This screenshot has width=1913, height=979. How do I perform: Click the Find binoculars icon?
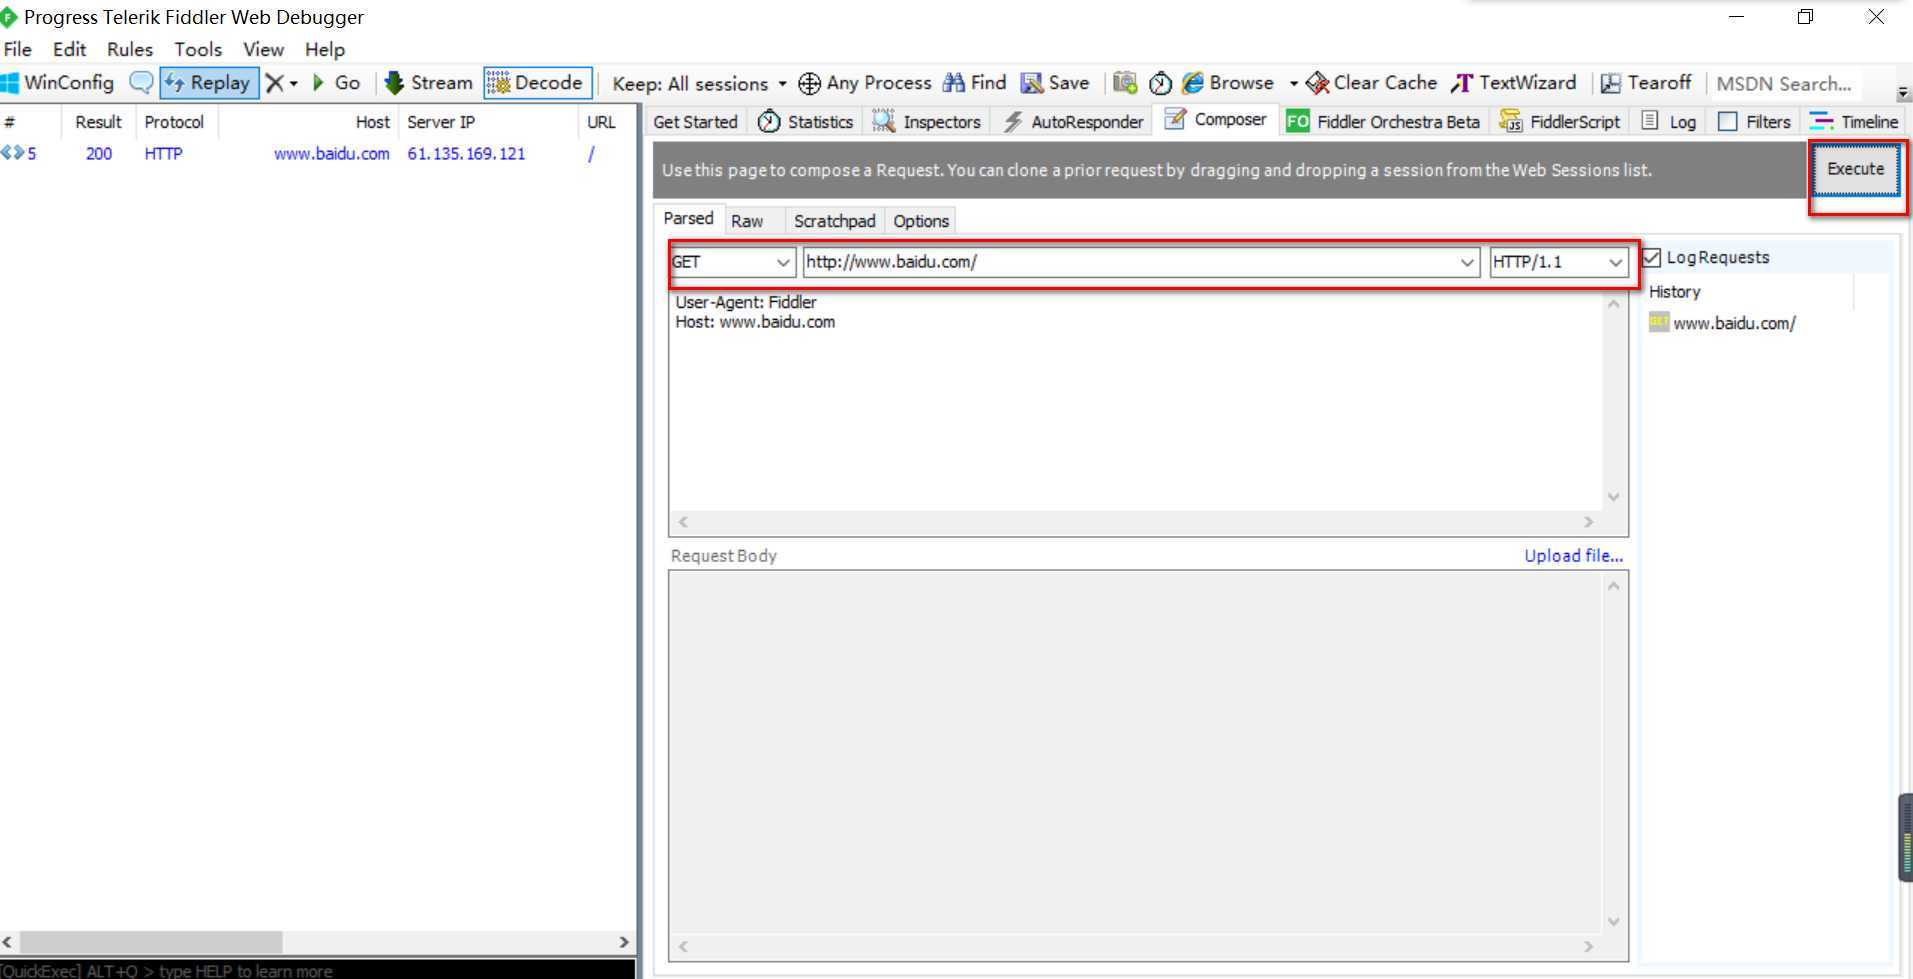pos(954,83)
